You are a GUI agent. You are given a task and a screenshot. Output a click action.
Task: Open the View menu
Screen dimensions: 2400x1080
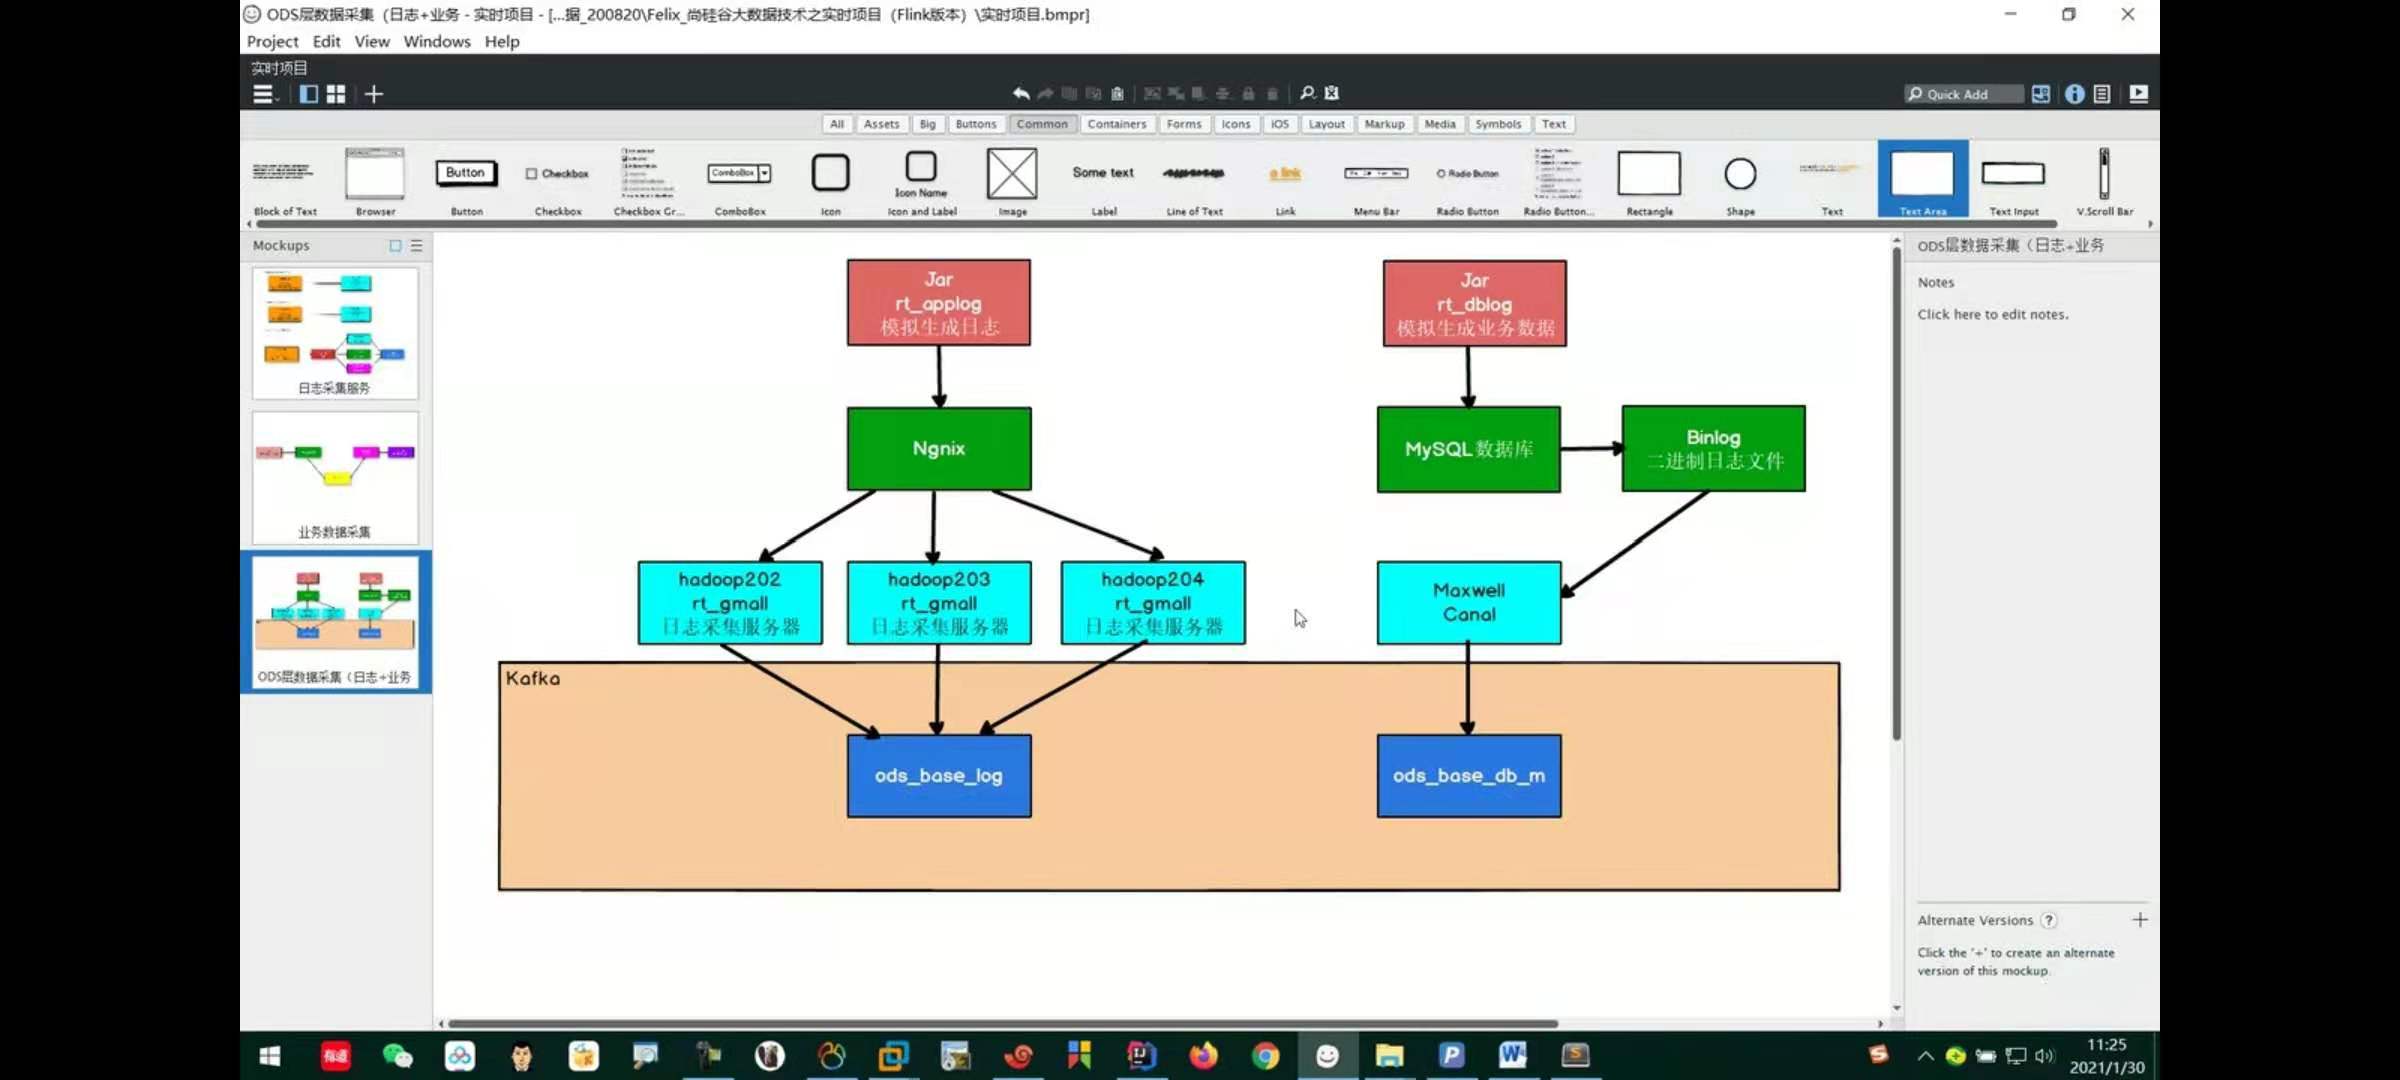372,41
